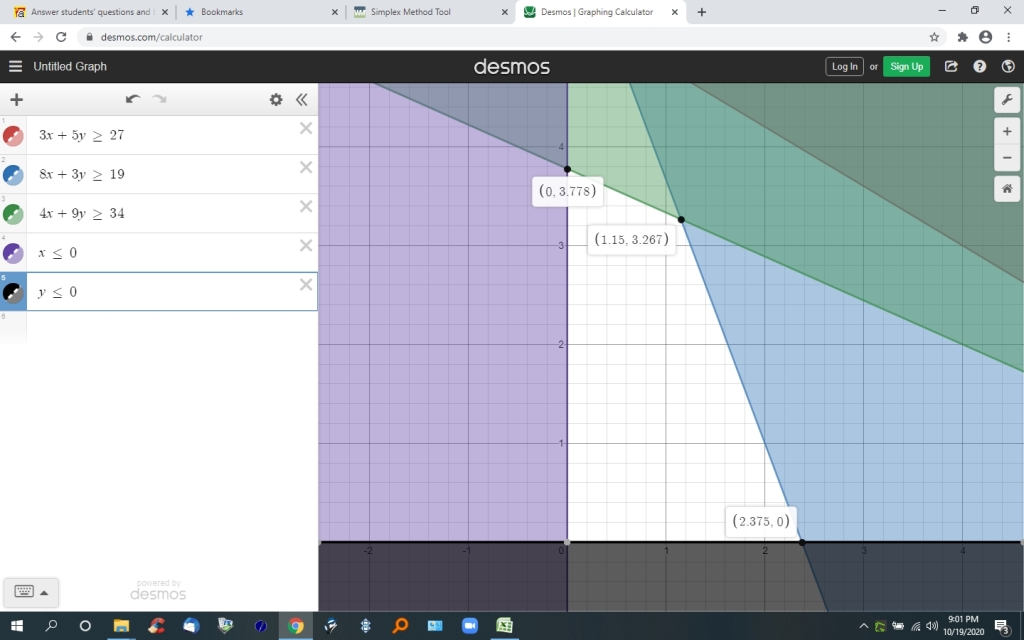Hide the 8x + 3y ≥ 19 graph
Screen dimensions: 1024x640
[x=13, y=175]
